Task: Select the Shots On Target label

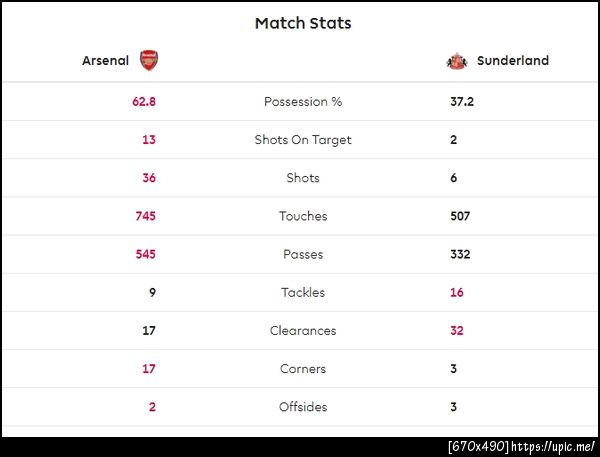Action: (x=303, y=140)
